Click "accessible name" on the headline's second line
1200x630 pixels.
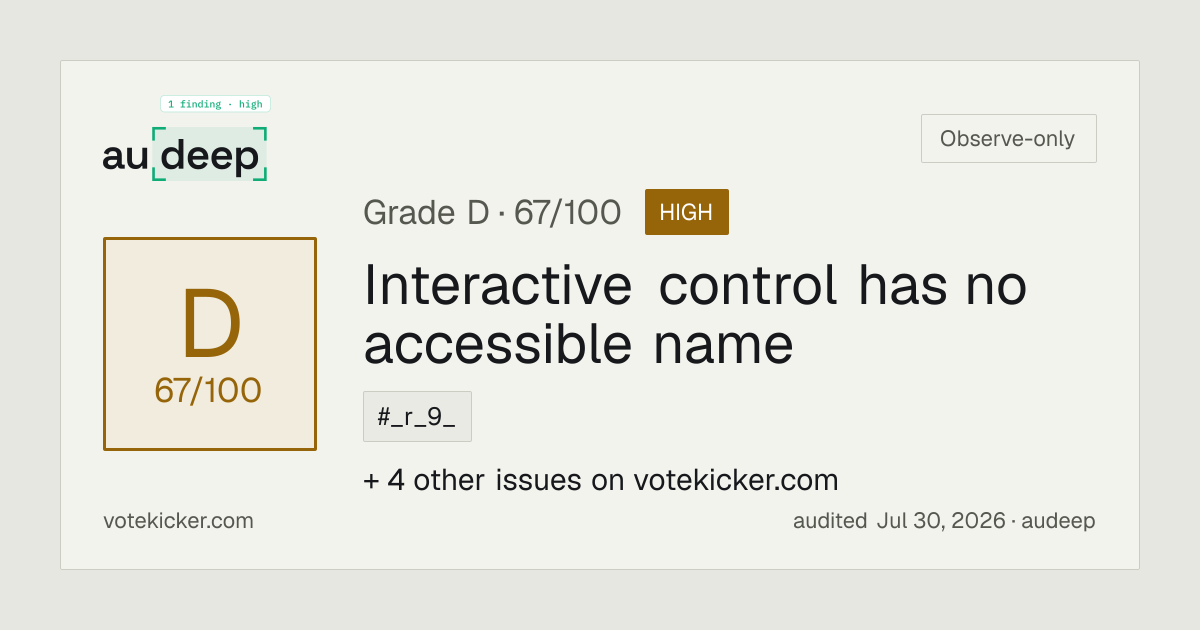pos(578,345)
